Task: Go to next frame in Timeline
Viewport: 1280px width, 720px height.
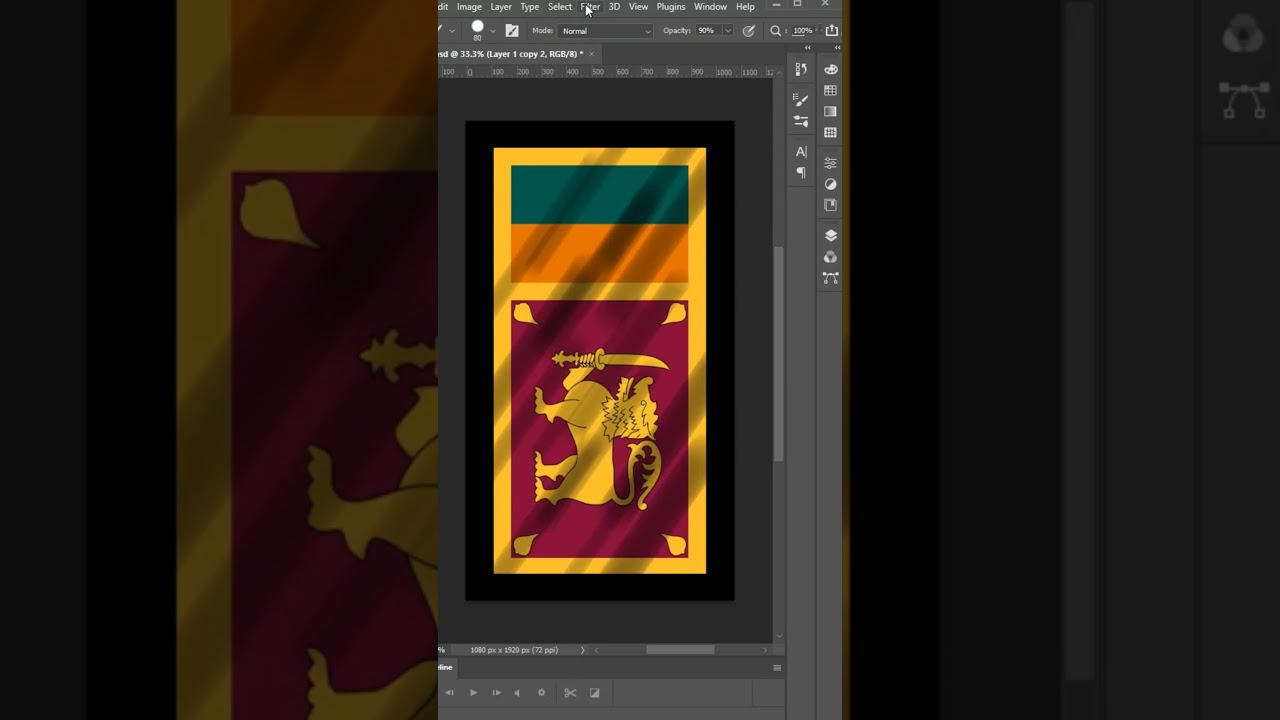Action: click(x=496, y=692)
